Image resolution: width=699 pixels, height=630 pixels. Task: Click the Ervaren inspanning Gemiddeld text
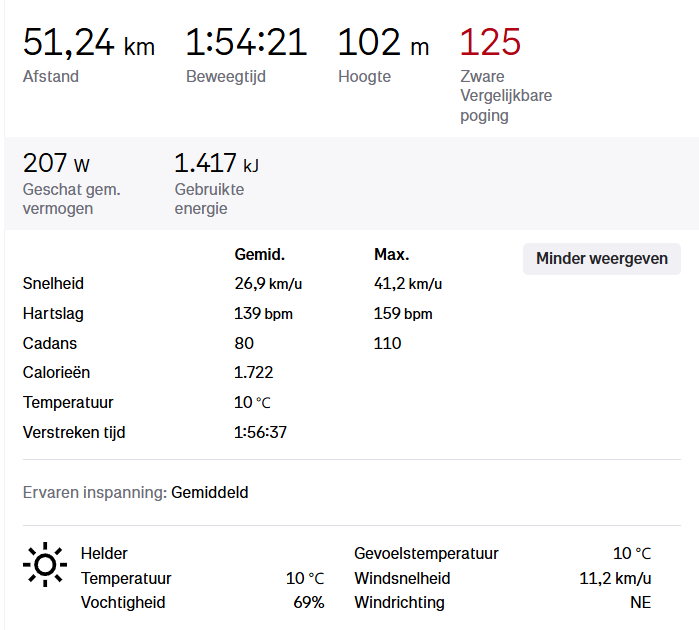pos(209,493)
